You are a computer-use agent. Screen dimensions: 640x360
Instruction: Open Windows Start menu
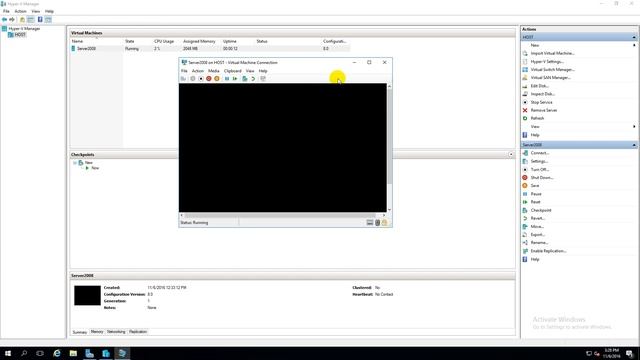tap(8, 353)
